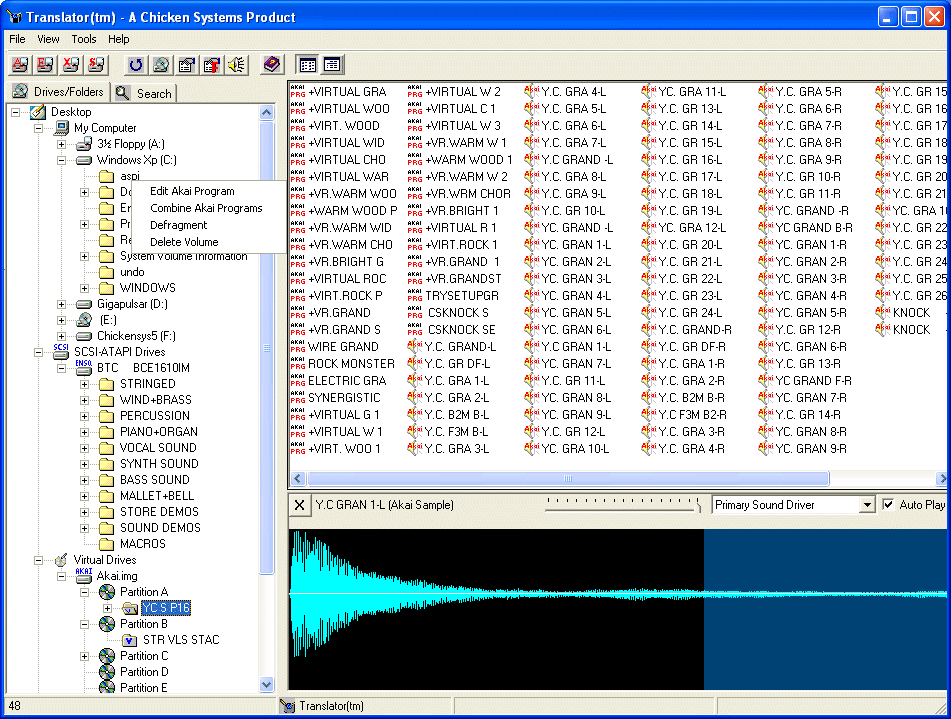Select the 3½ Floppy (A:) drive
The height and width of the screenshot is (719, 951).
pyautogui.click(x=130, y=144)
